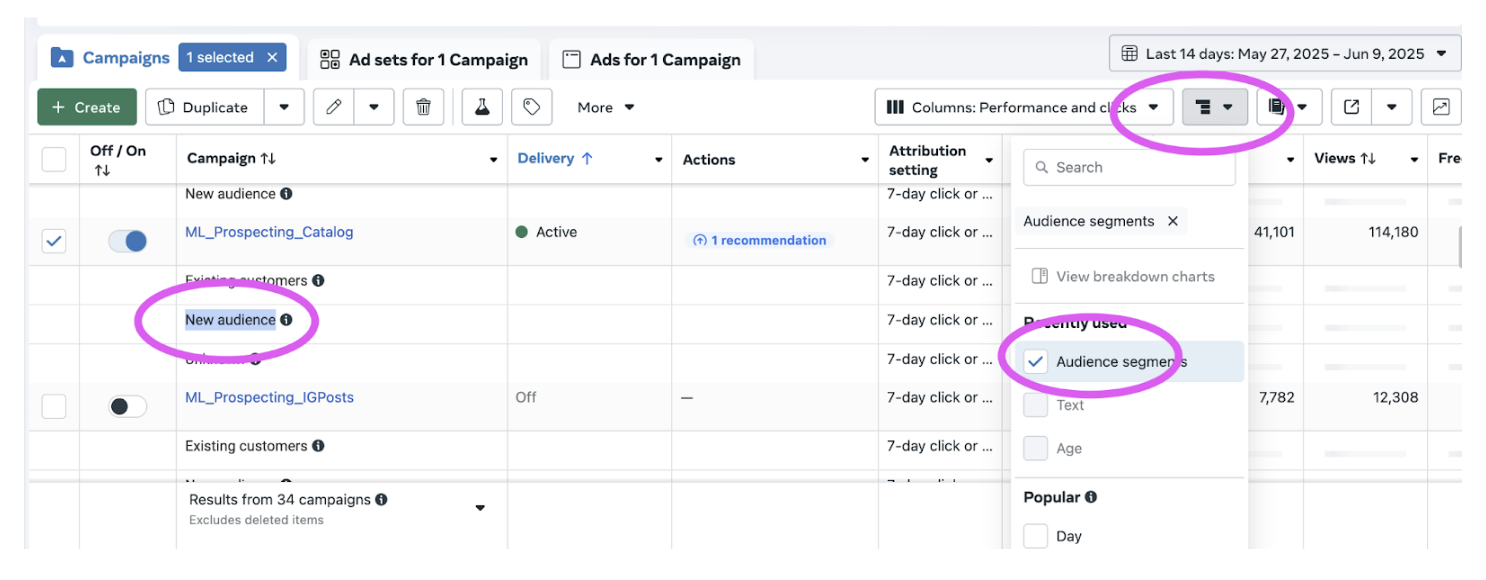Click the info icon beside Popular
This screenshot has width=1486, height=580.
pyautogui.click(x=1091, y=497)
